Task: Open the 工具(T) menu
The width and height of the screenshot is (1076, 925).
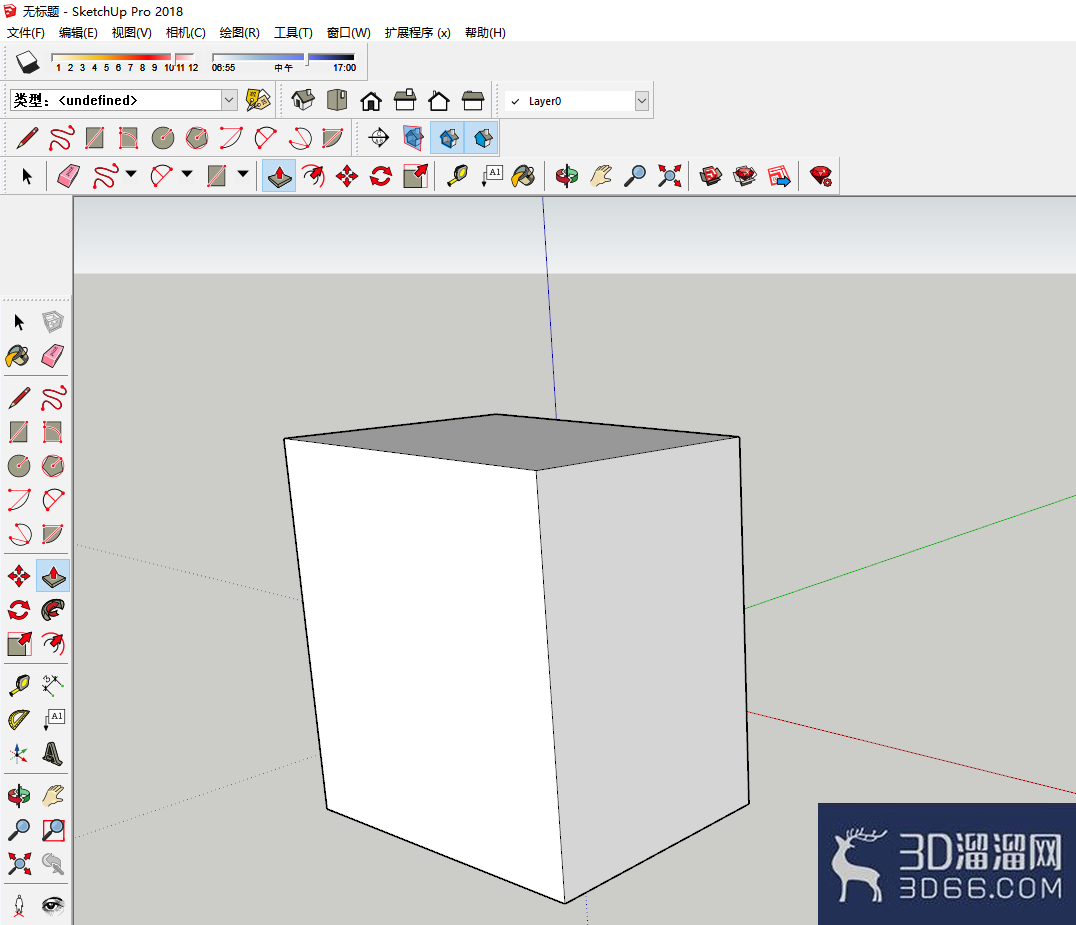Action: coord(293,32)
